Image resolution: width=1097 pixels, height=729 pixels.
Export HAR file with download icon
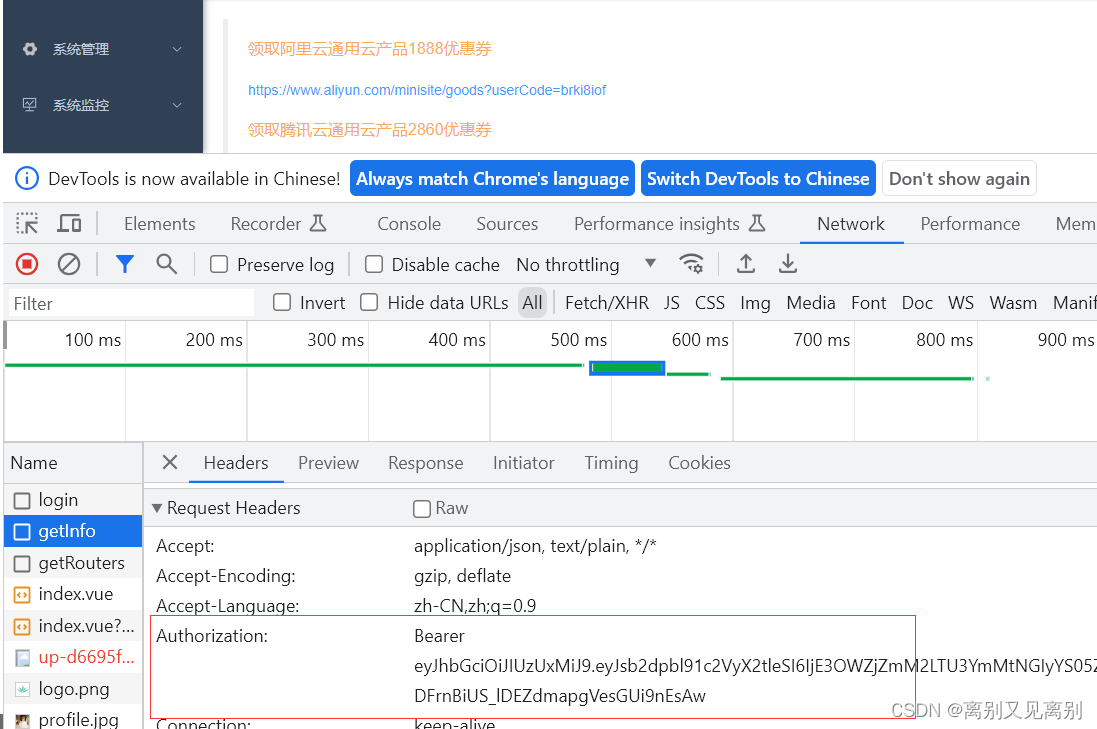[x=788, y=264]
